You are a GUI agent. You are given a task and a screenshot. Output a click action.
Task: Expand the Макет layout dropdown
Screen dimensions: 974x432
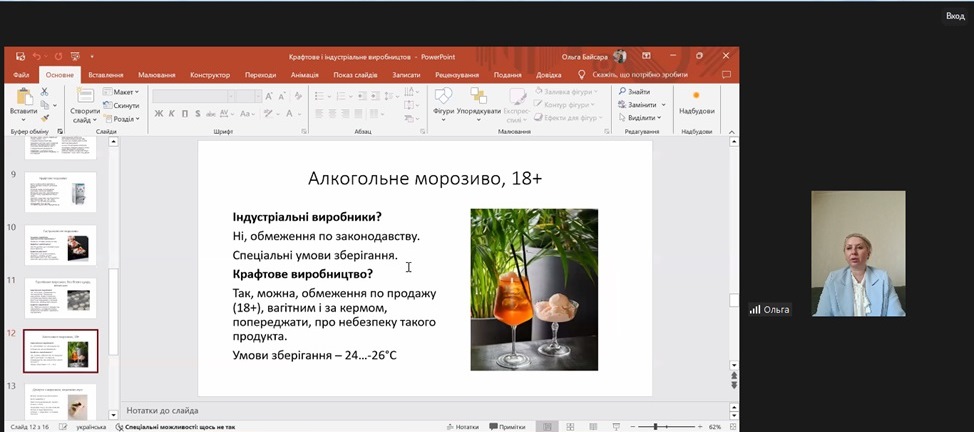coord(124,92)
